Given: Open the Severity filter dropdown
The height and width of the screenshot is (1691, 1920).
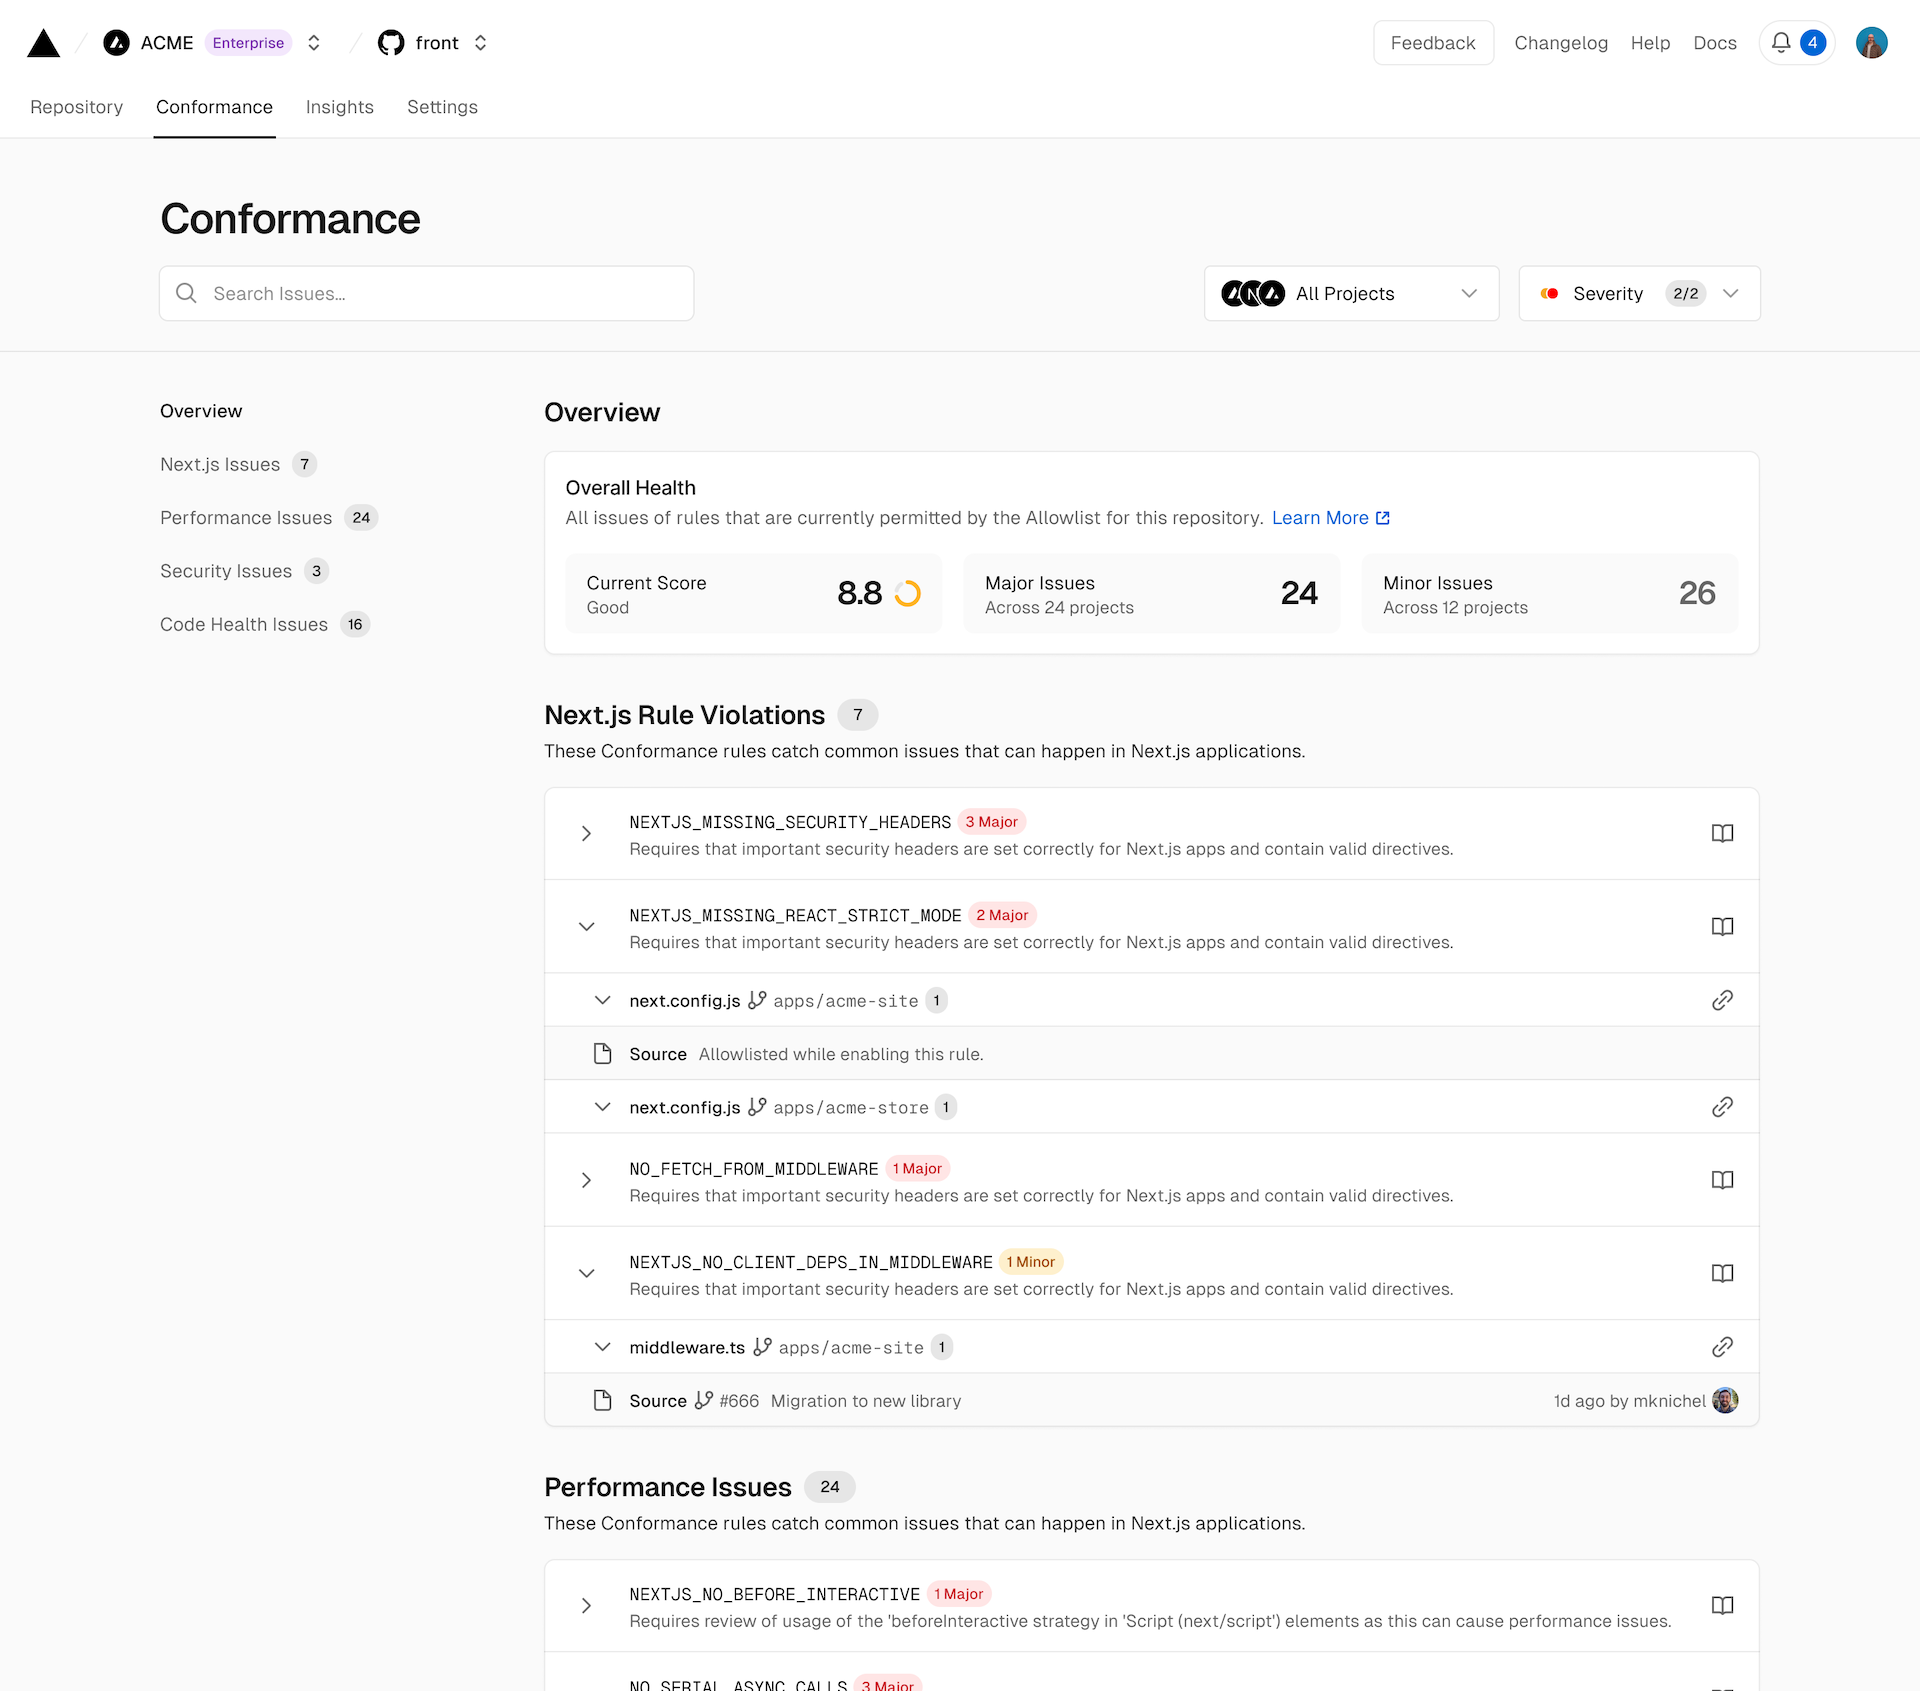Looking at the screenshot, I should (x=1639, y=293).
